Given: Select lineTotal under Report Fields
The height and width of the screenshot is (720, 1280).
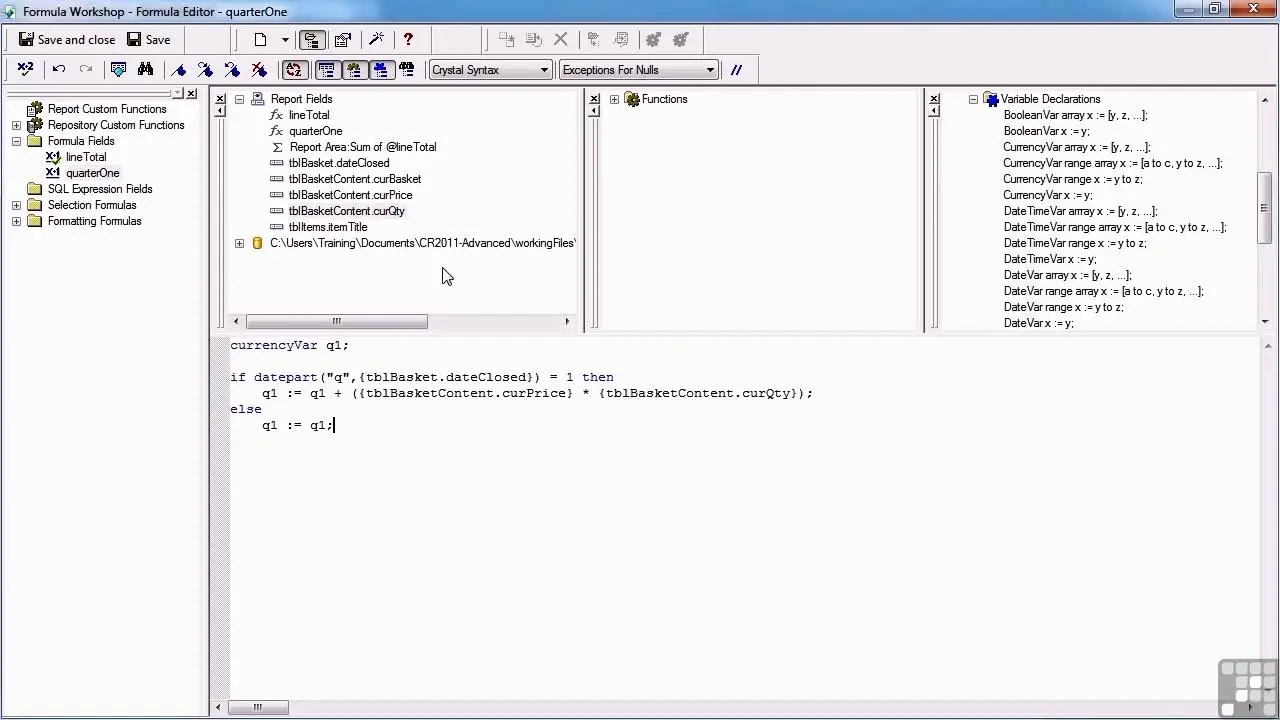Looking at the screenshot, I should (309, 115).
